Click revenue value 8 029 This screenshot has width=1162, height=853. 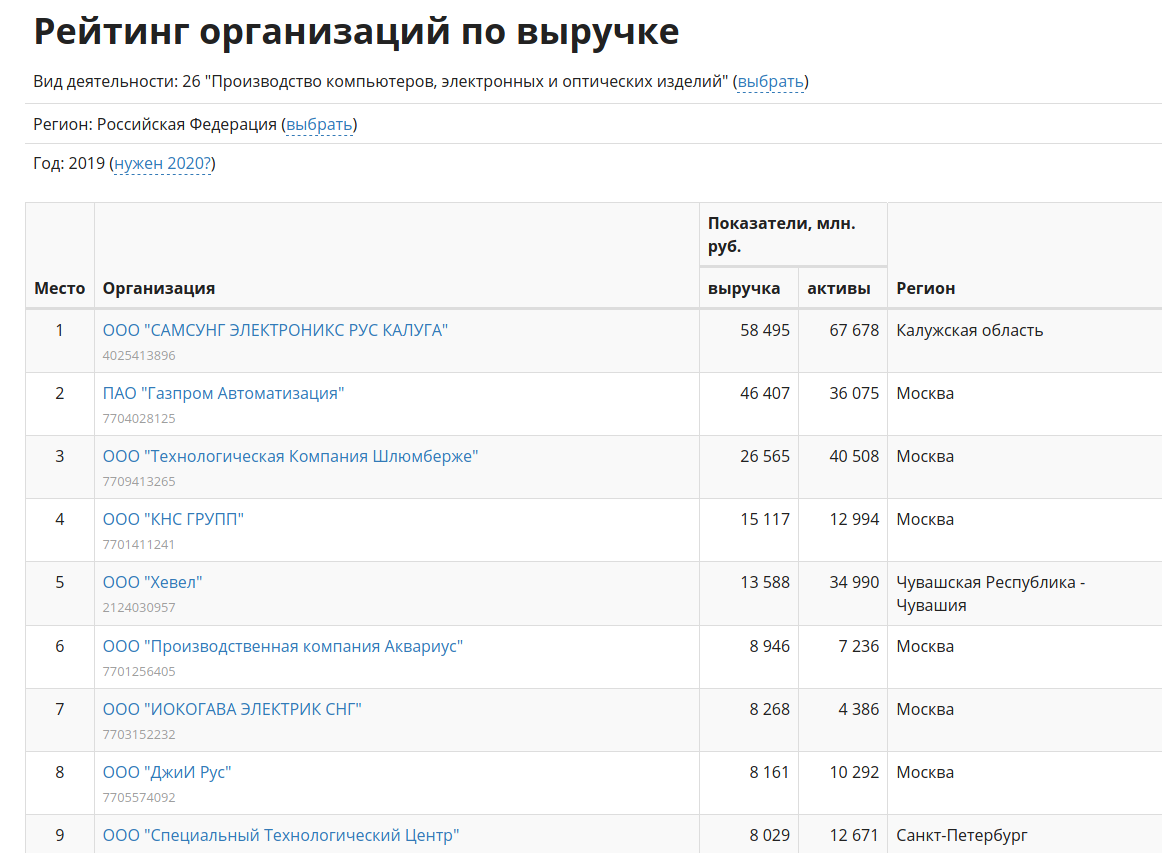[769, 835]
